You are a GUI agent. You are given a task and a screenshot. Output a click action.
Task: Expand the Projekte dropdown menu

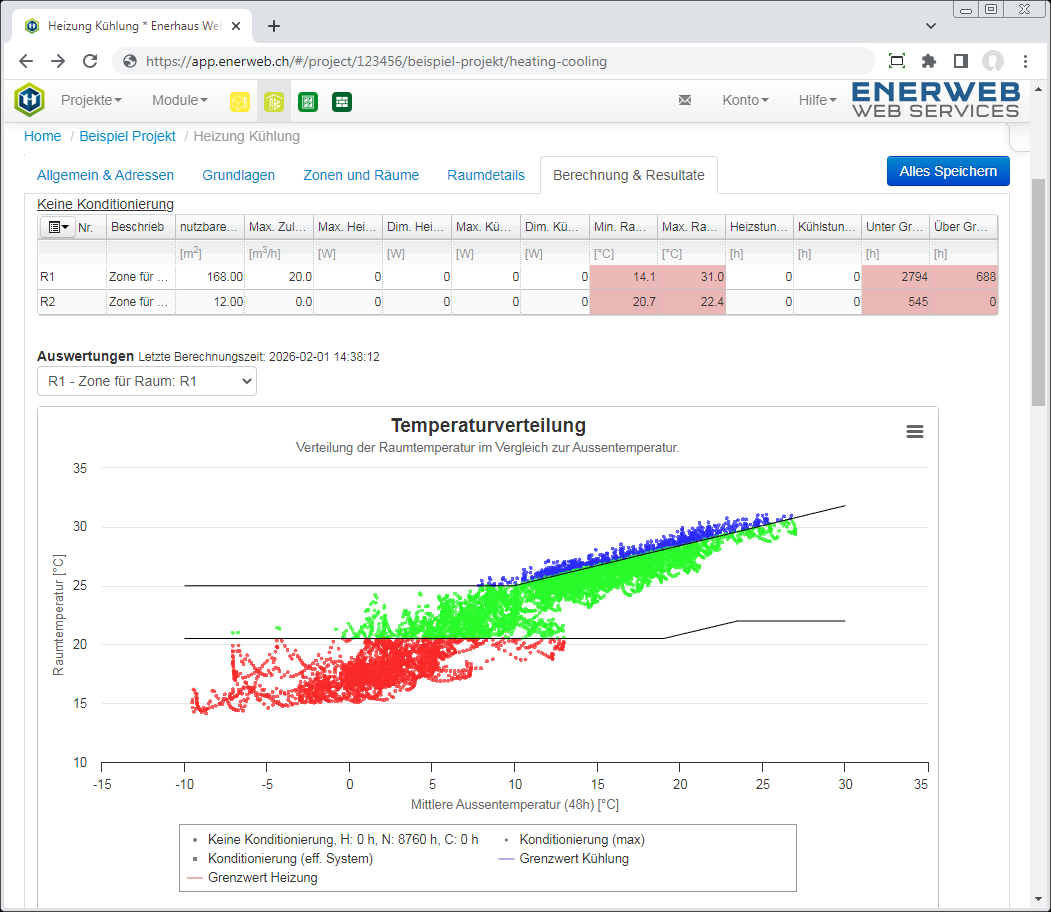[91, 100]
